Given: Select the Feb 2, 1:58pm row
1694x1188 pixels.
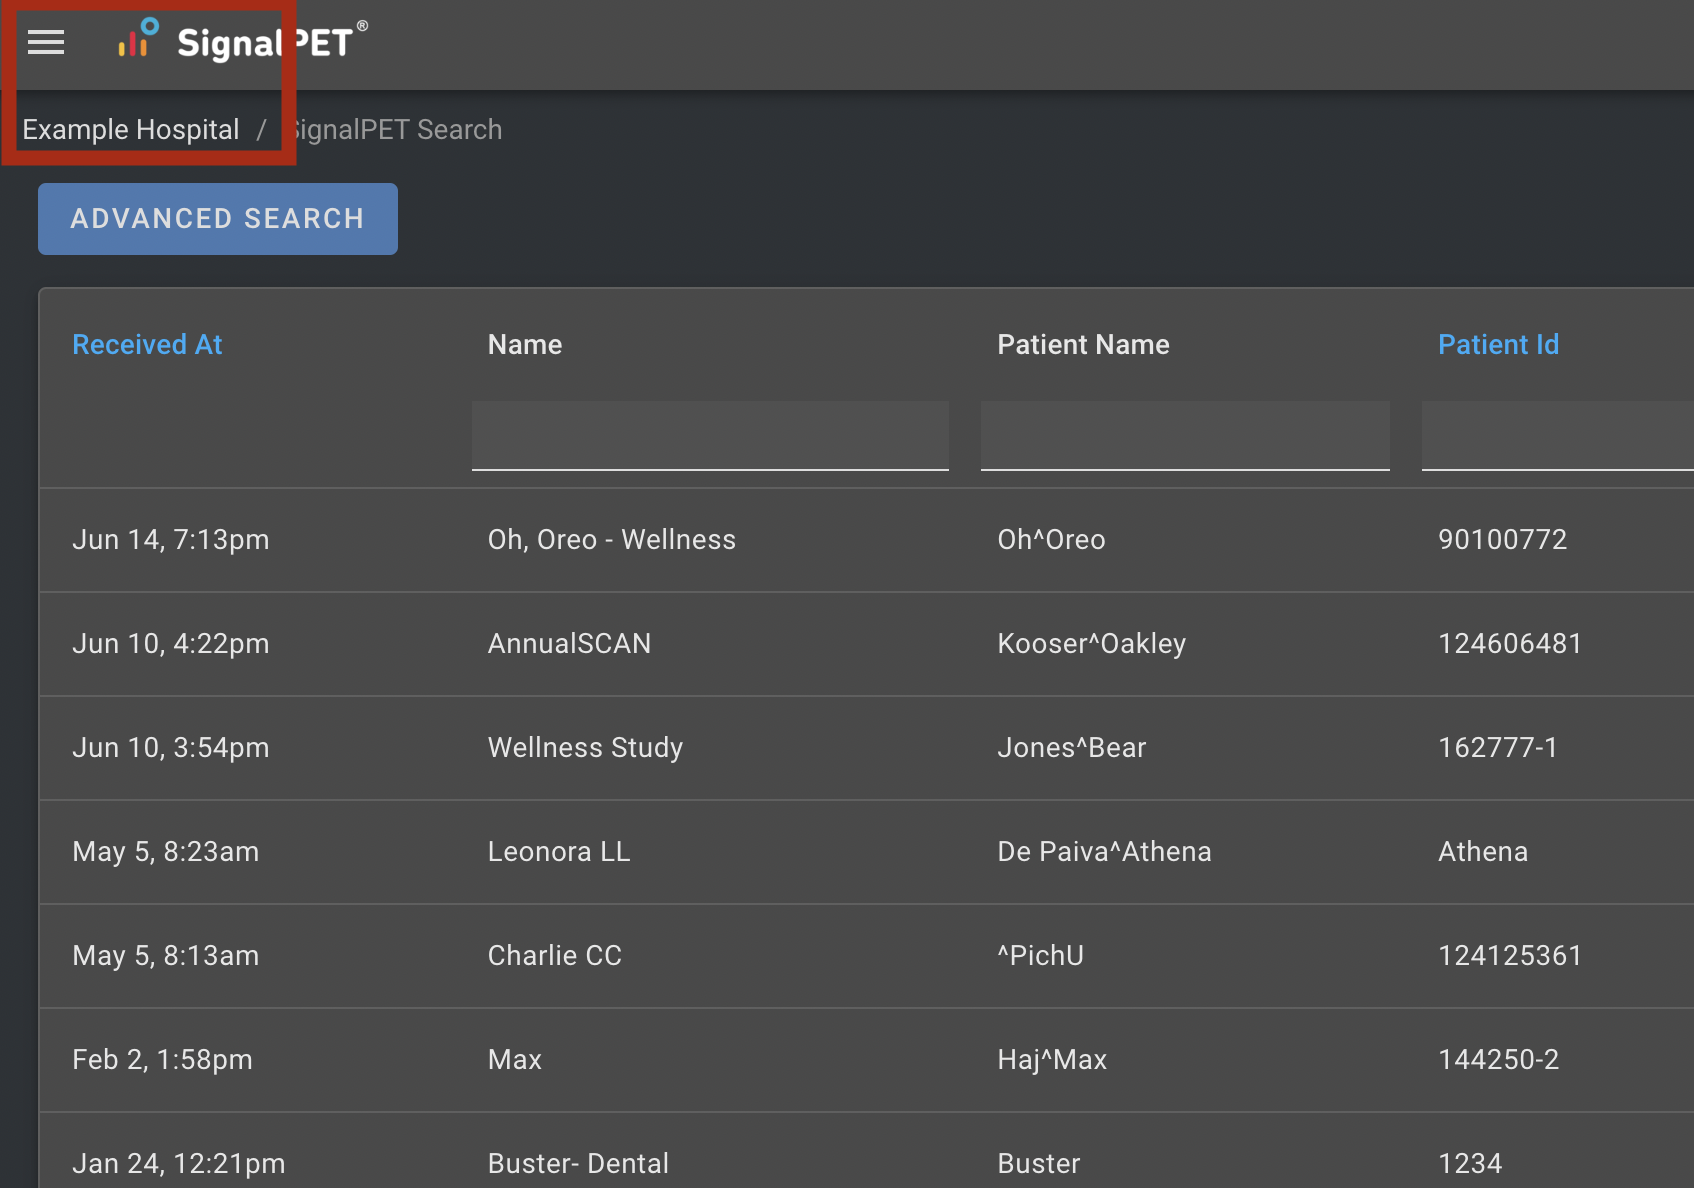Looking at the screenshot, I should pos(867,1060).
